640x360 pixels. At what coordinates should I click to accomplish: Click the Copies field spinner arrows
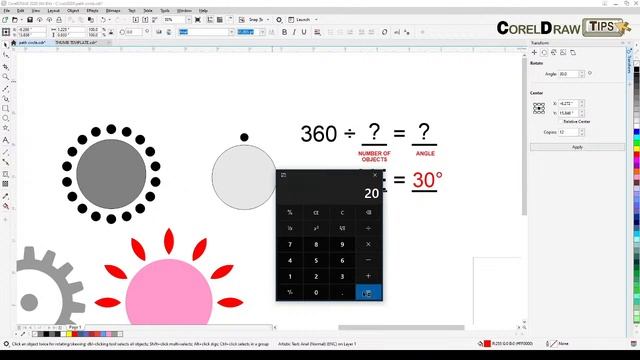pos(582,132)
